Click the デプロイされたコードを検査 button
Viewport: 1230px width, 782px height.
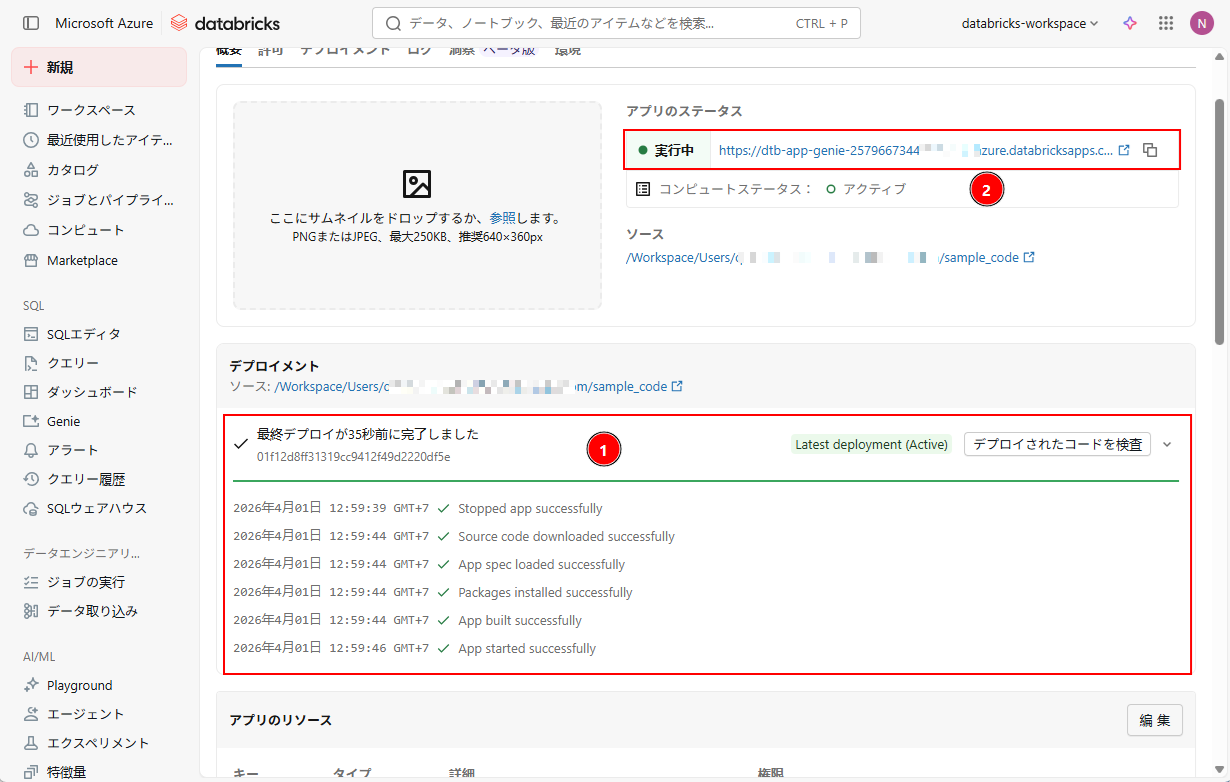point(1057,444)
